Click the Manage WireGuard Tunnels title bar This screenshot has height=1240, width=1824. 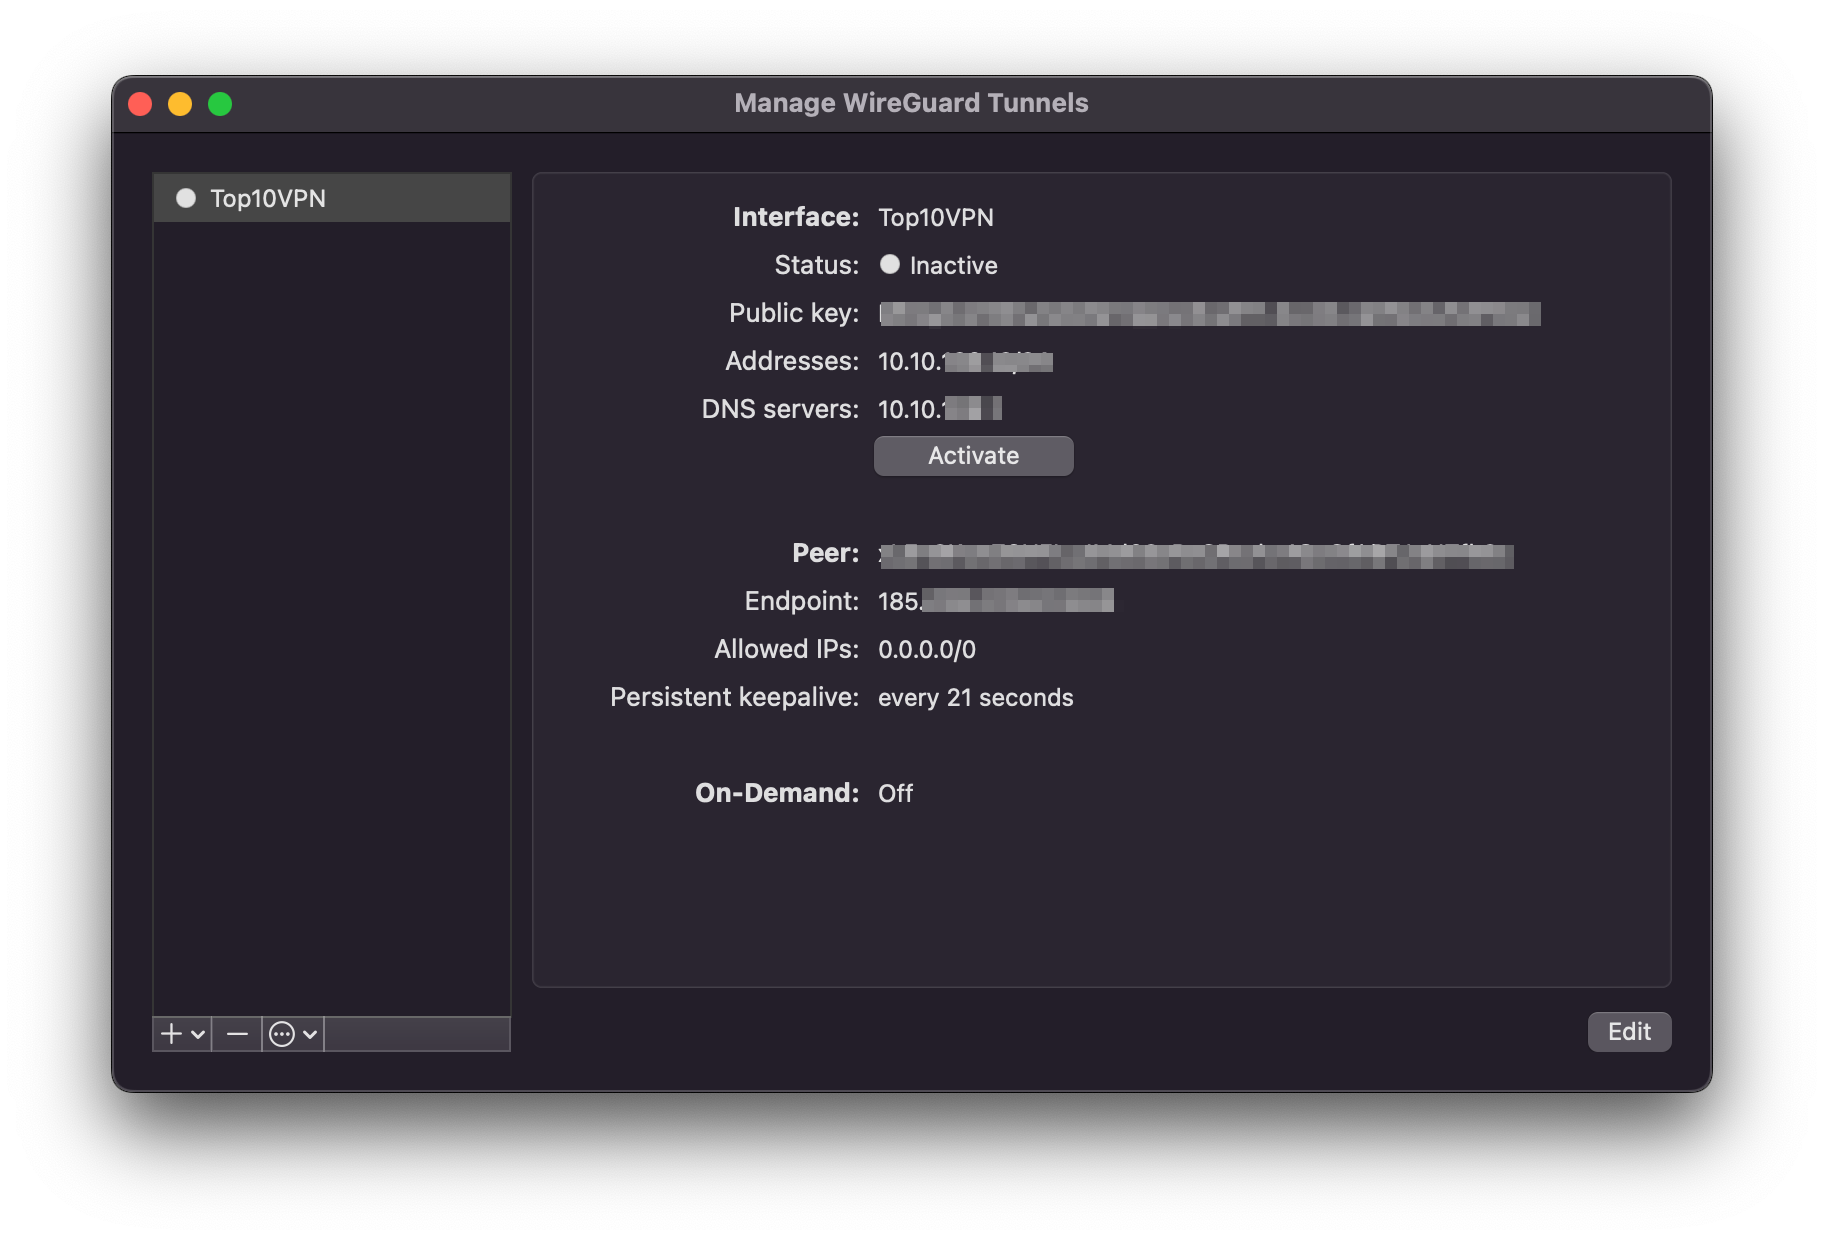point(911,103)
